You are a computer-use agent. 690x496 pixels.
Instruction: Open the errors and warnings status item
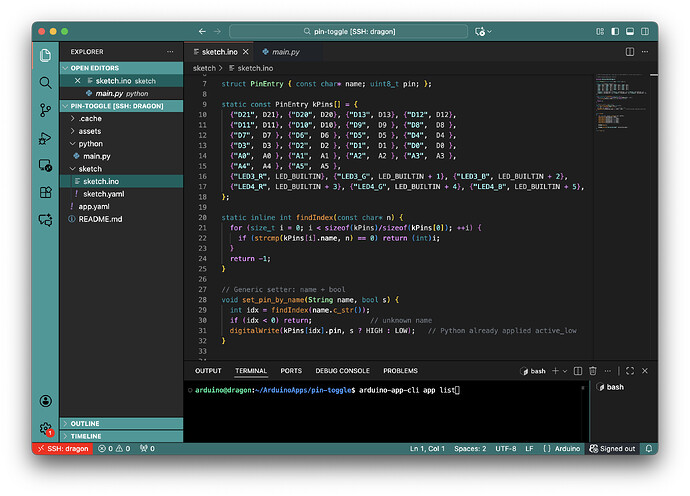pyautogui.click(x=114, y=448)
